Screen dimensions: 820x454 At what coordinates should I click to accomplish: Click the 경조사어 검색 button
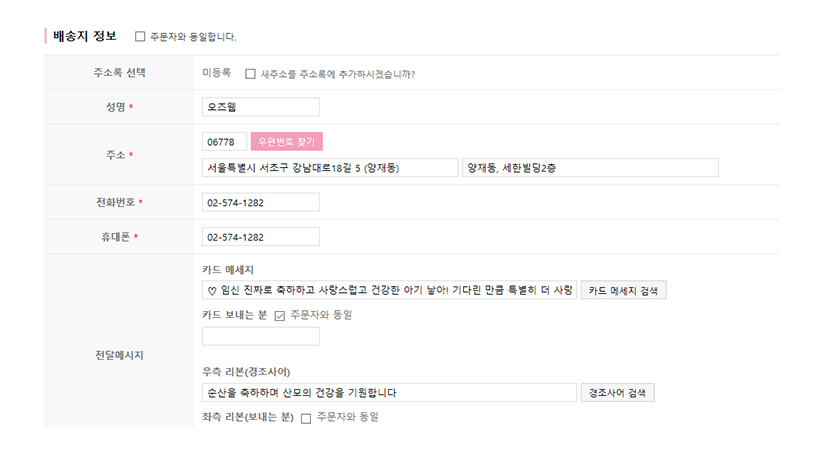[x=617, y=393]
